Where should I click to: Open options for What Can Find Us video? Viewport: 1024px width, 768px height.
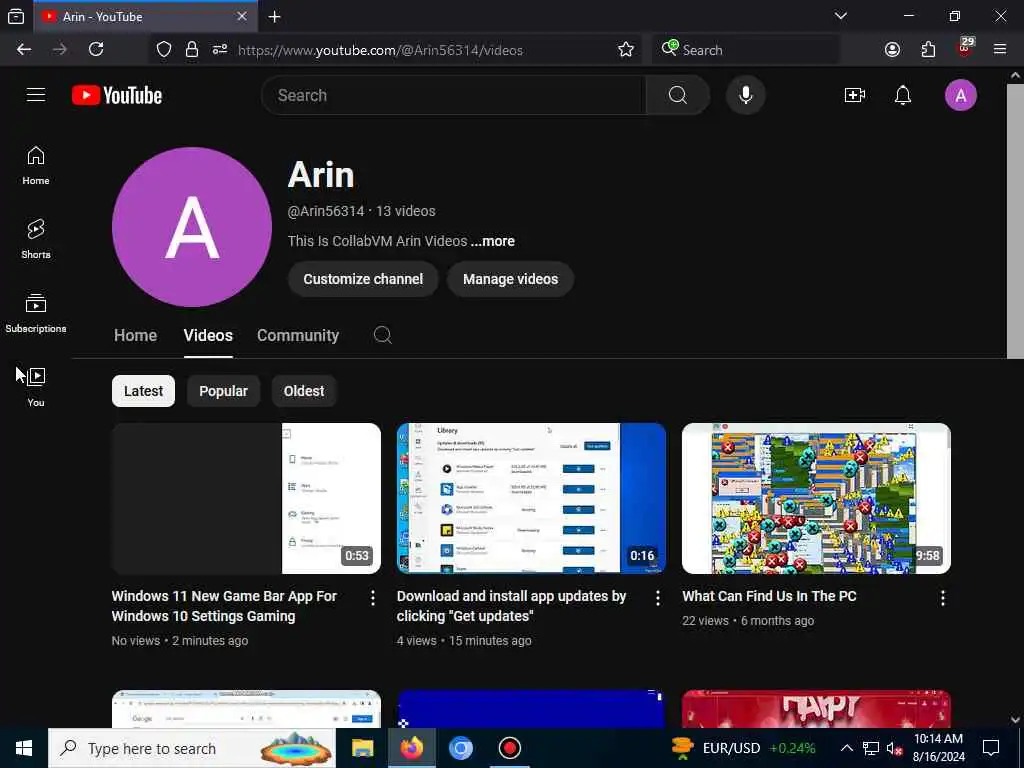tap(942, 598)
